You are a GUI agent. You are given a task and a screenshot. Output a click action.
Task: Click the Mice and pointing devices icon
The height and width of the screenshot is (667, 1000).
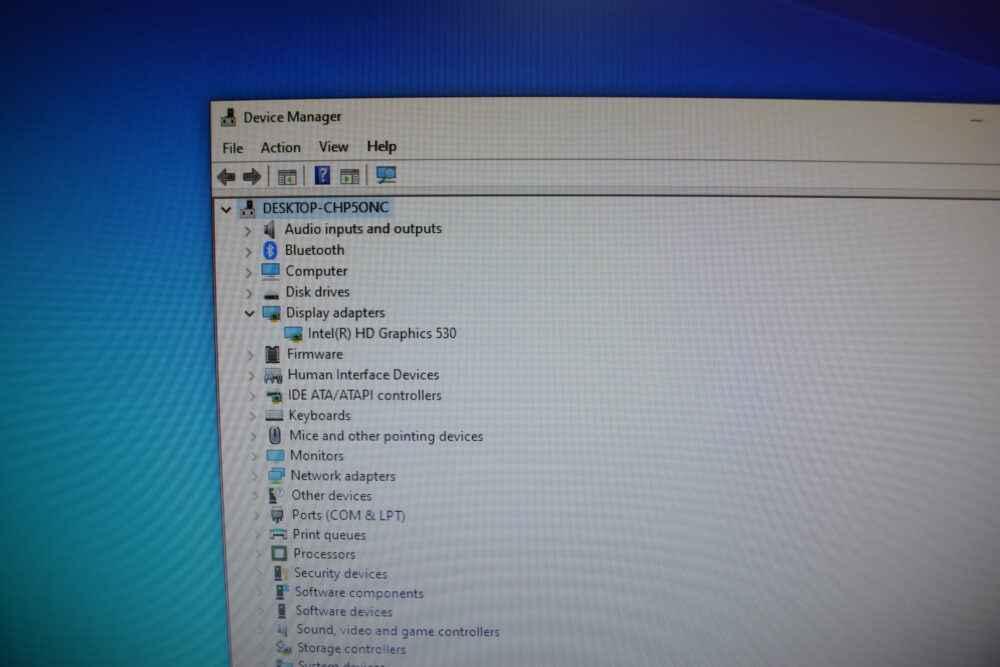pyautogui.click(x=275, y=436)
